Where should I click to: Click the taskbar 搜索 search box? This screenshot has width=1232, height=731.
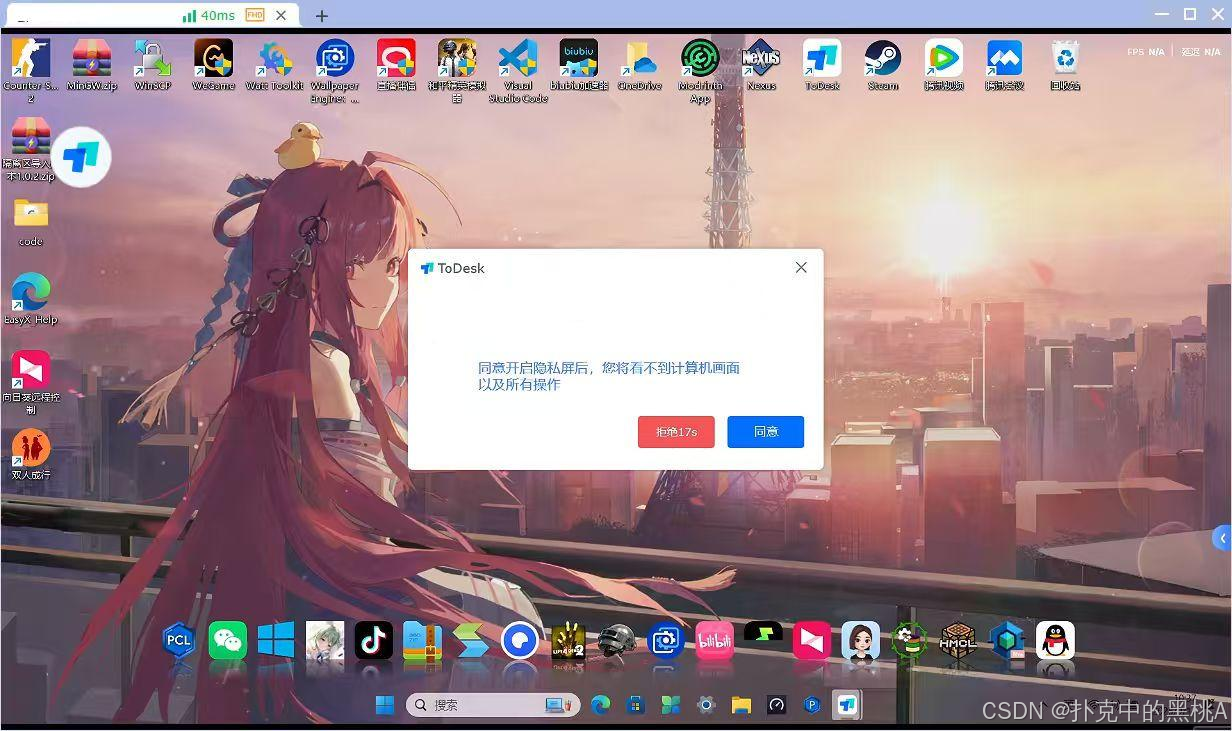click(x=493, y=705)
